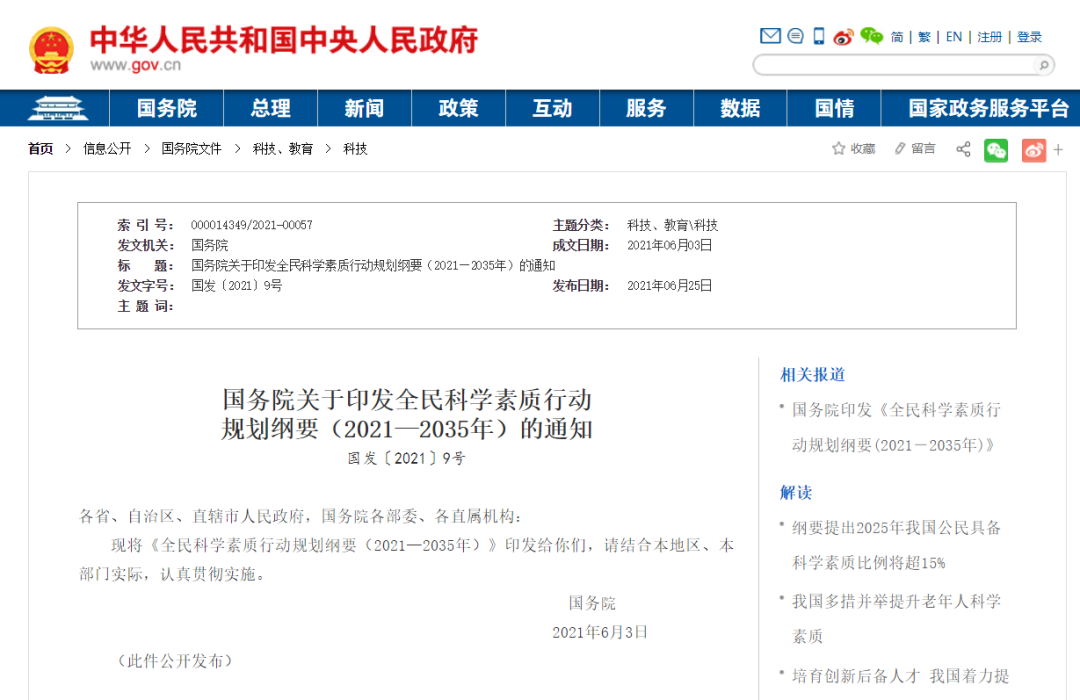
Task: Click the share icon beside 留言
Action: tap(963, 149)
